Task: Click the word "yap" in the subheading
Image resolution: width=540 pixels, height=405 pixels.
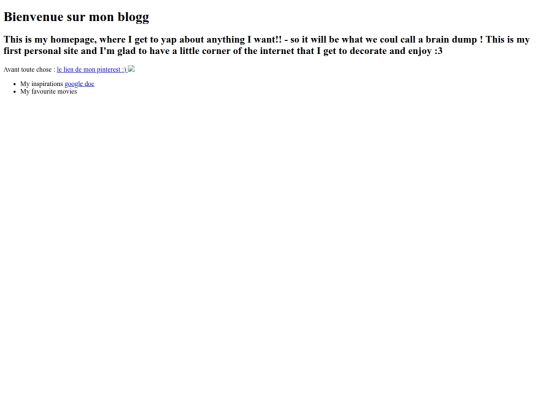Action: [x=168, y=40]
